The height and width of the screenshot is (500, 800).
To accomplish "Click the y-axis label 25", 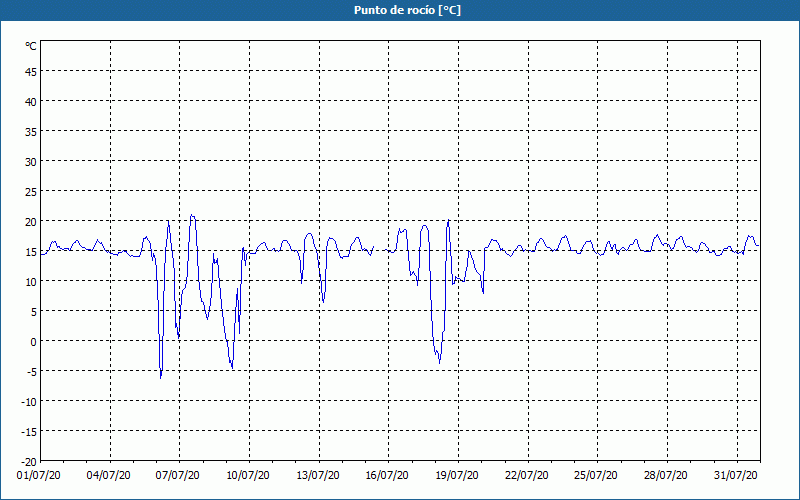I will (31, 192).
